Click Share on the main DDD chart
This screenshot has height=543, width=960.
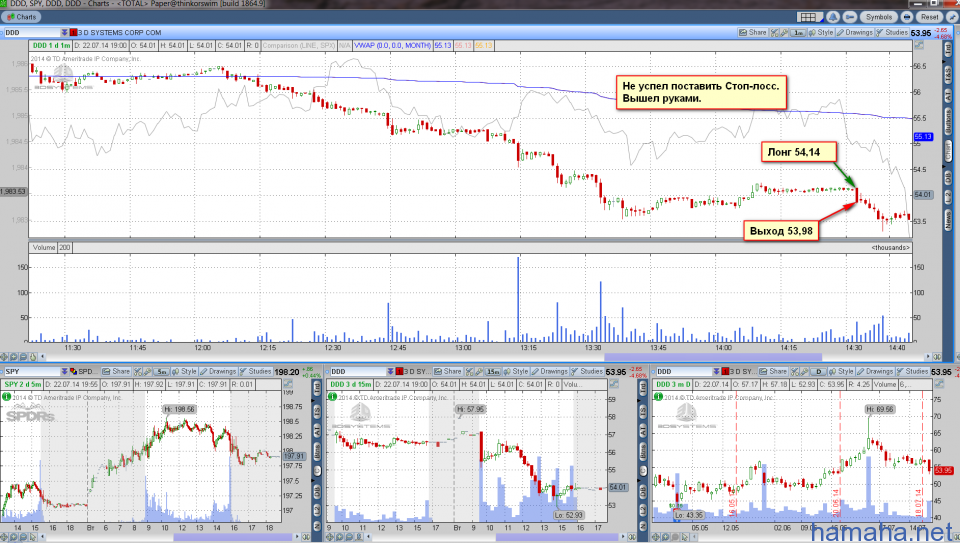coord(753,32)
